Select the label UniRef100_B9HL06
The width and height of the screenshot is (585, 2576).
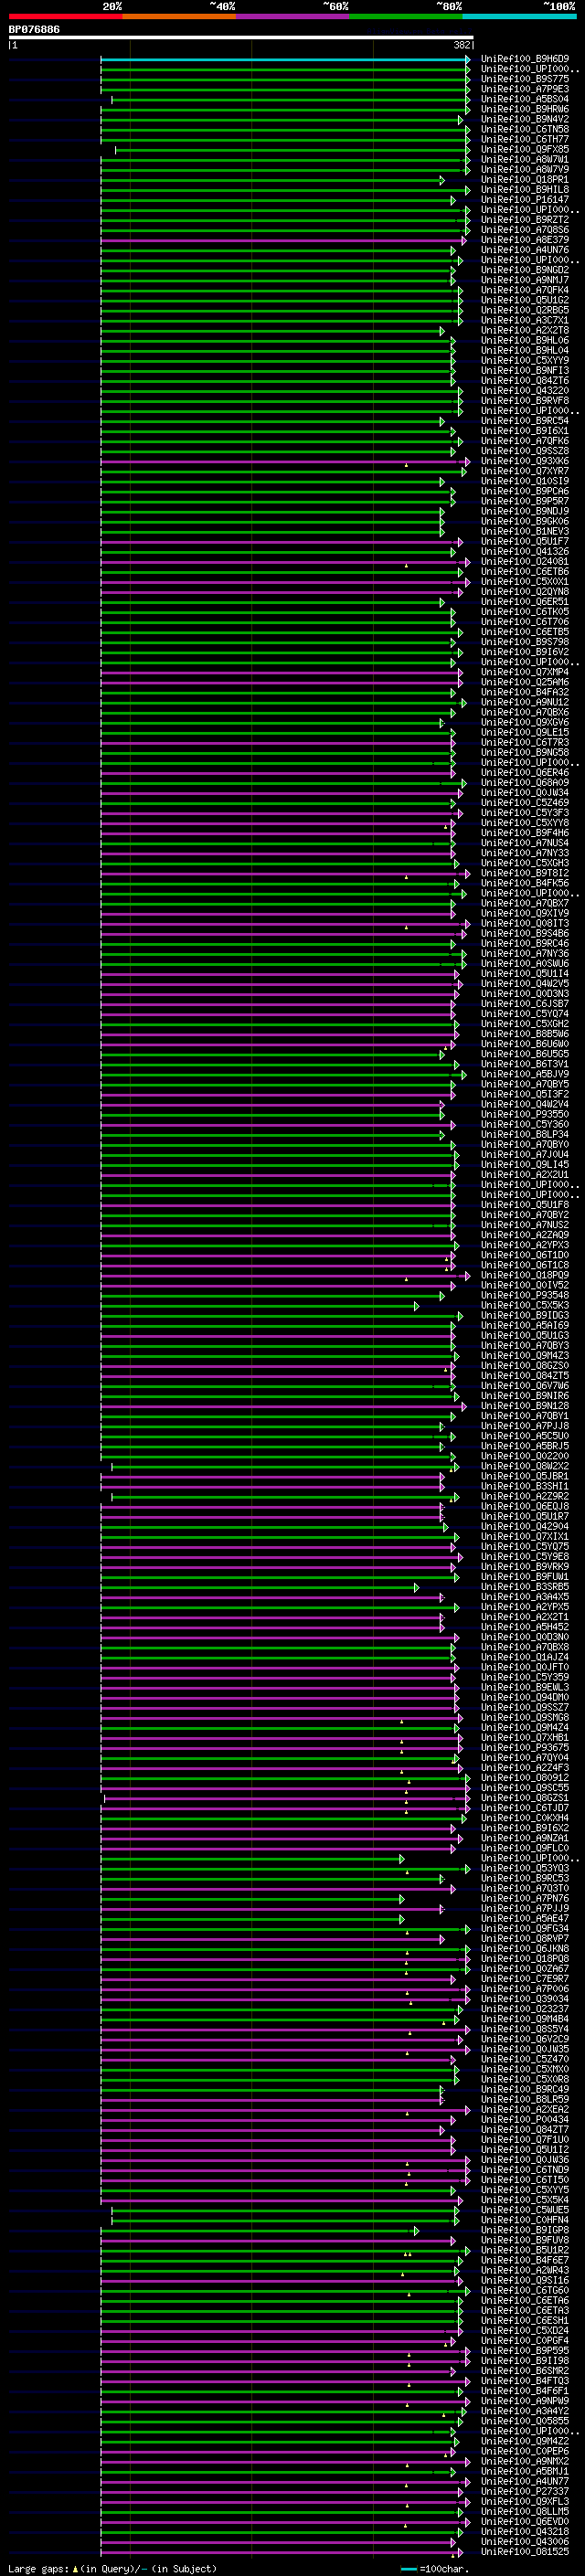(x=525, y=340)
